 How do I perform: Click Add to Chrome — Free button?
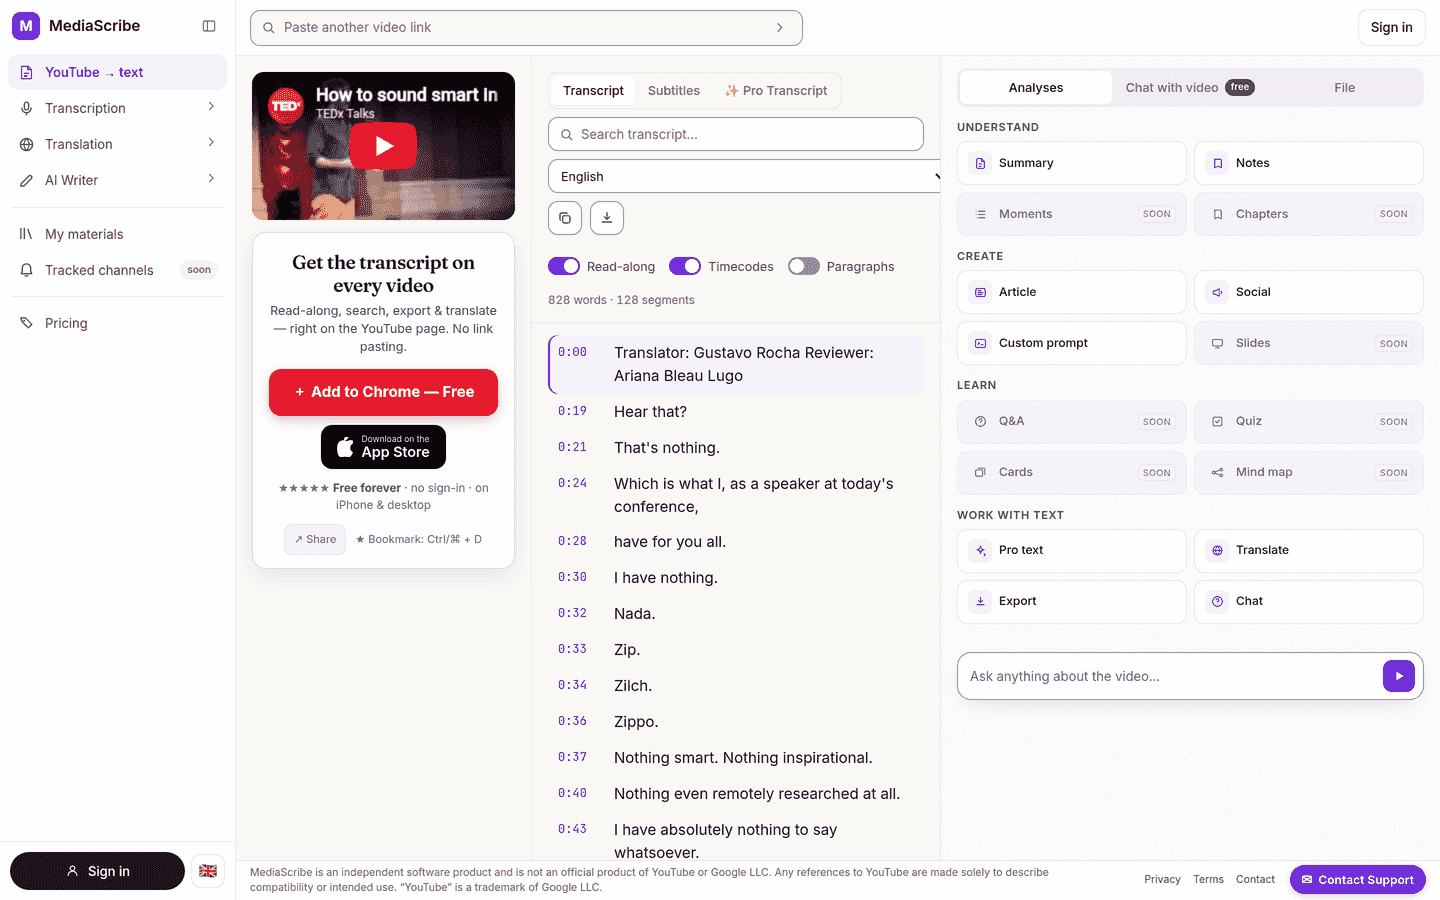383,392
